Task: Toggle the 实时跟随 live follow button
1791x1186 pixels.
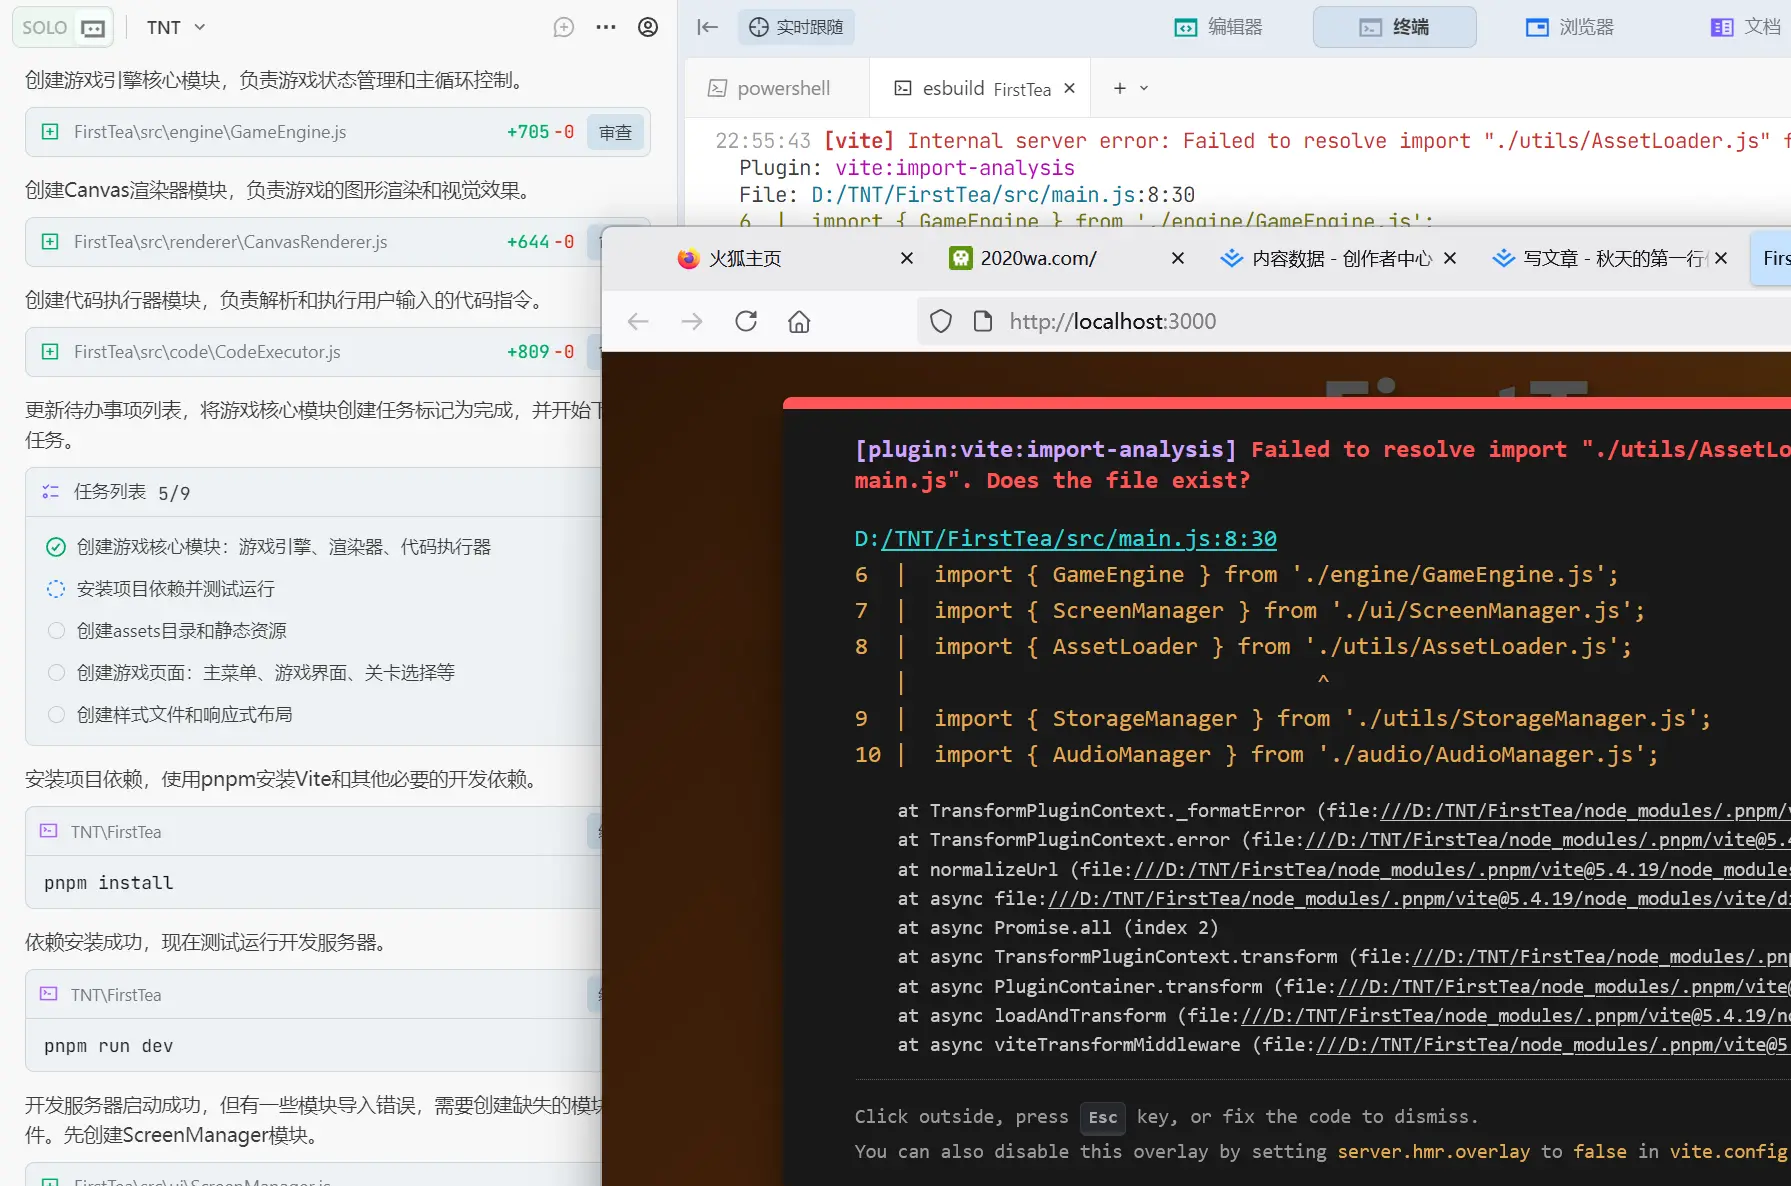Action: 796,27
